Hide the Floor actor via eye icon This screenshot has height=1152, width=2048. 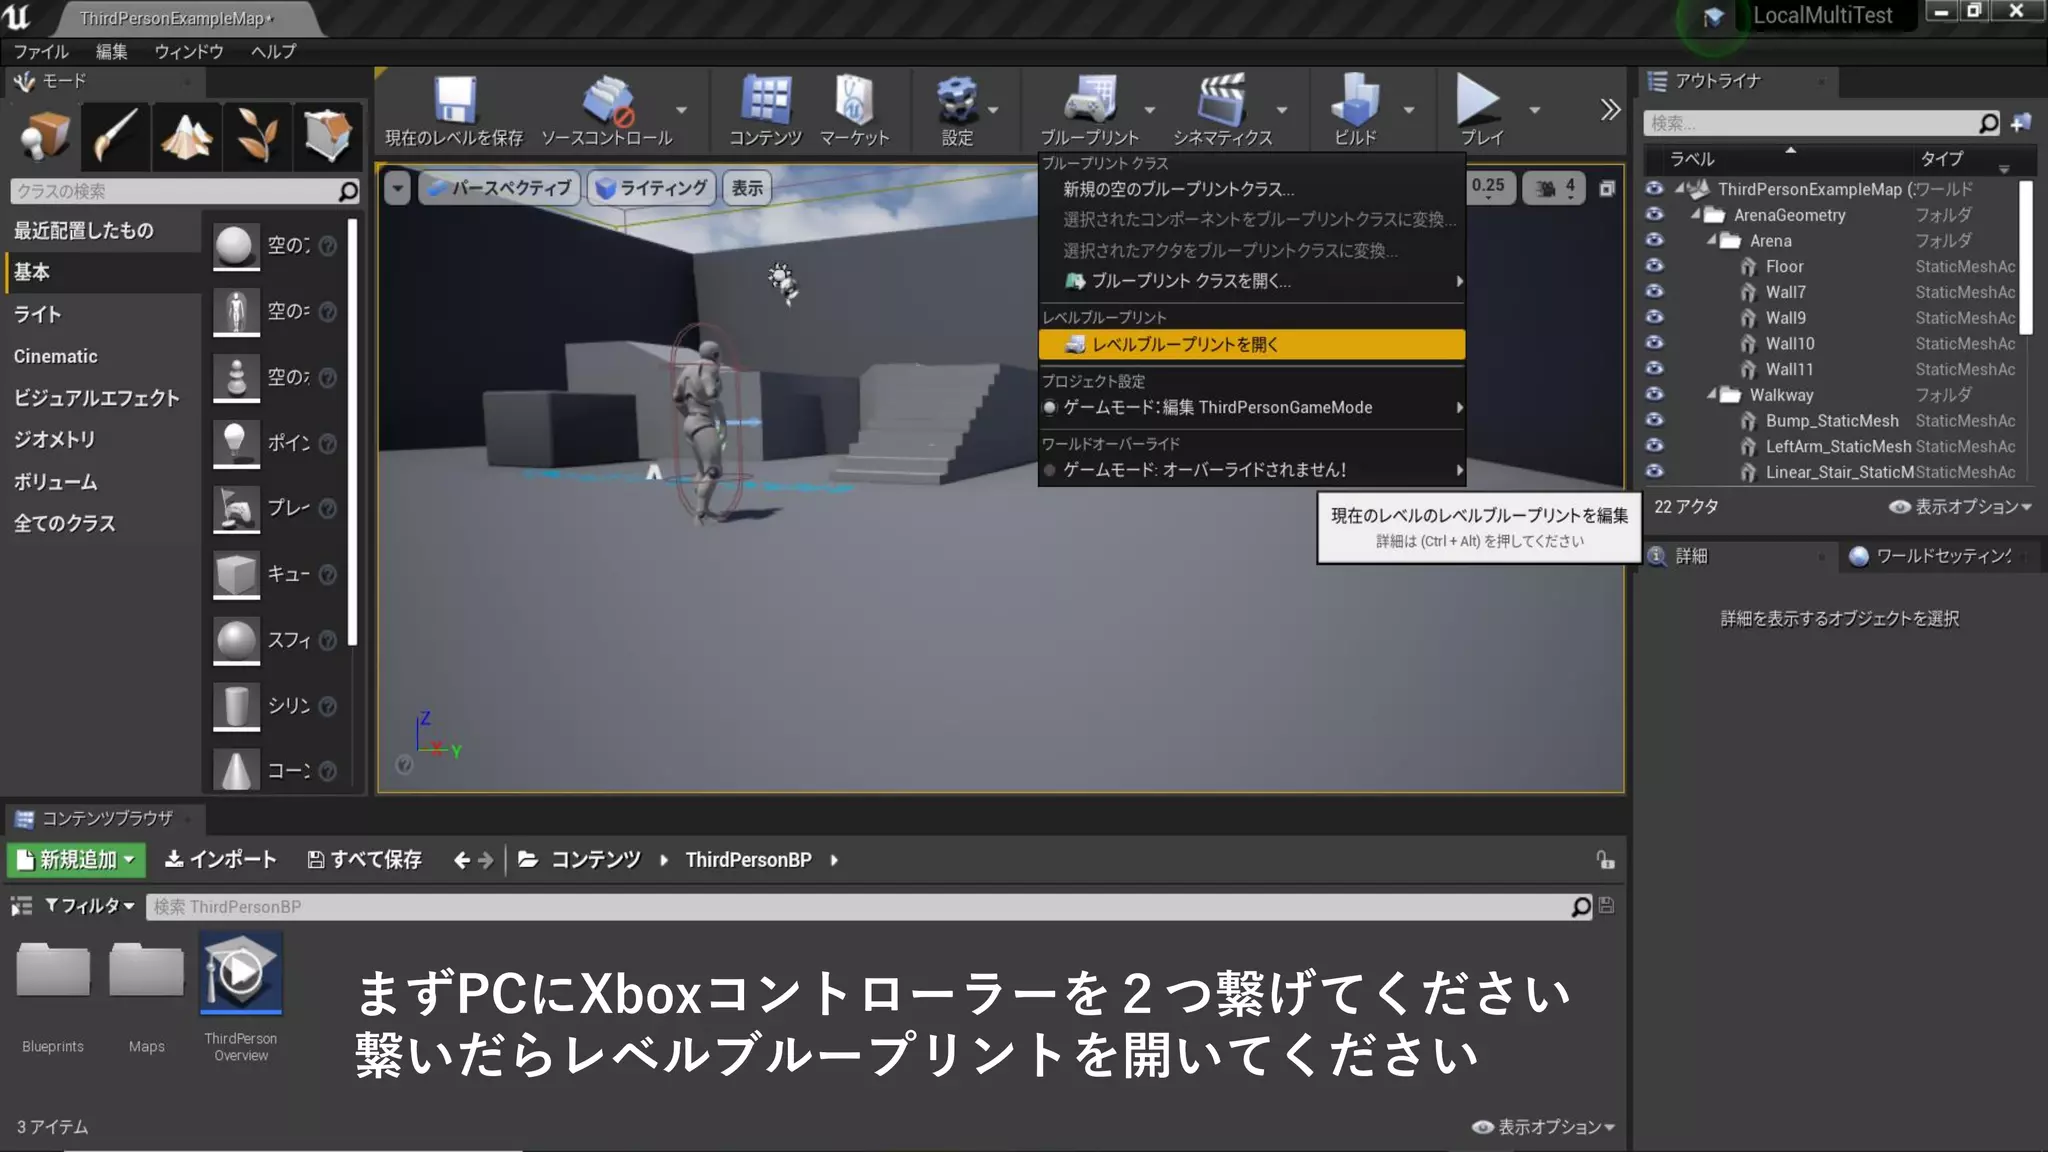click(x=1654, y=266)
